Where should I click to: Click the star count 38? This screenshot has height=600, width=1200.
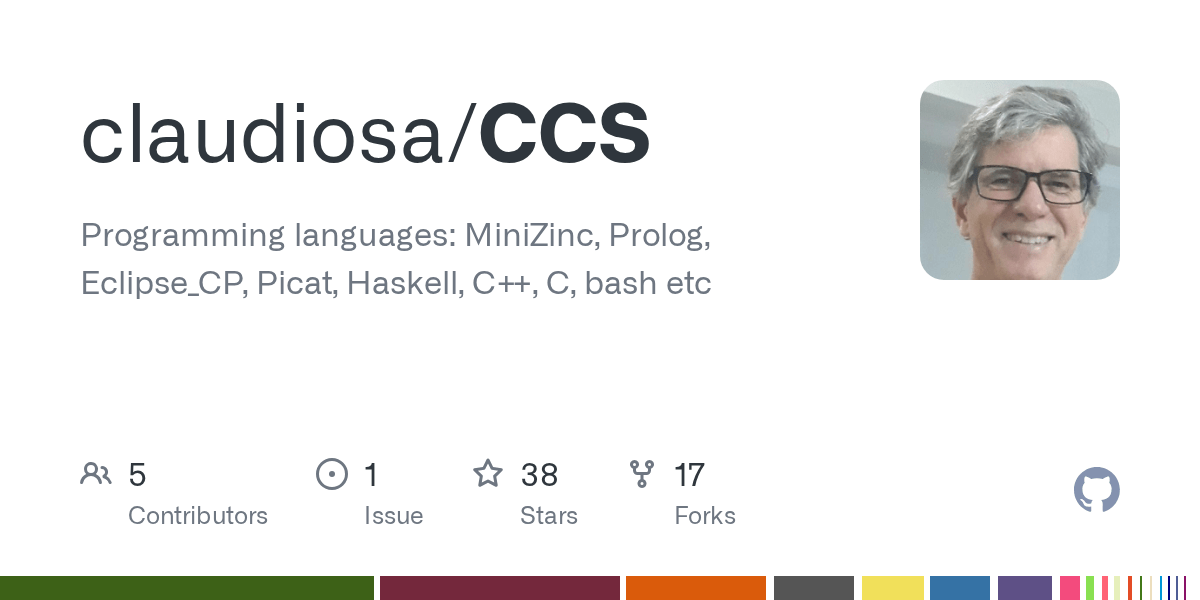tap(539, 475)
